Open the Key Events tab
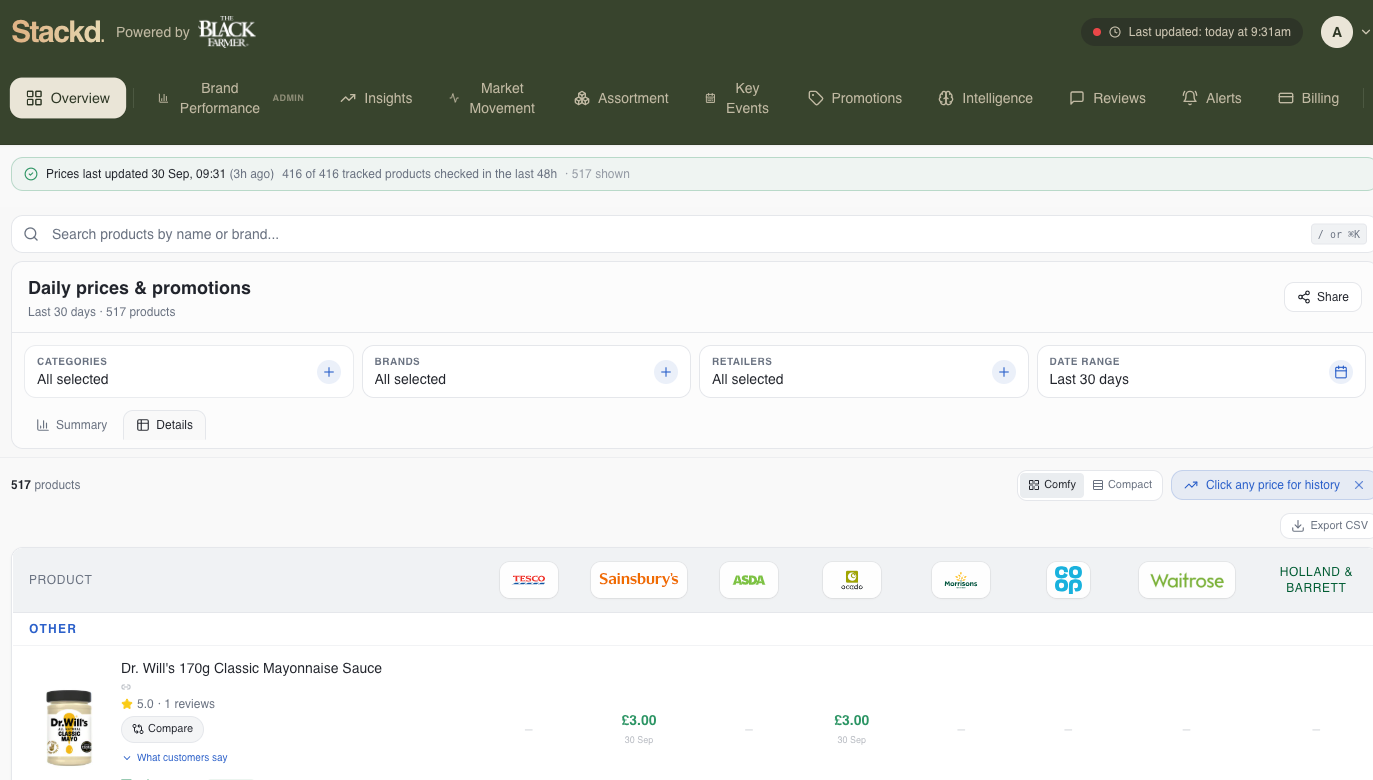The height and width of the screenshot is (780, 1373). [737, 98]
